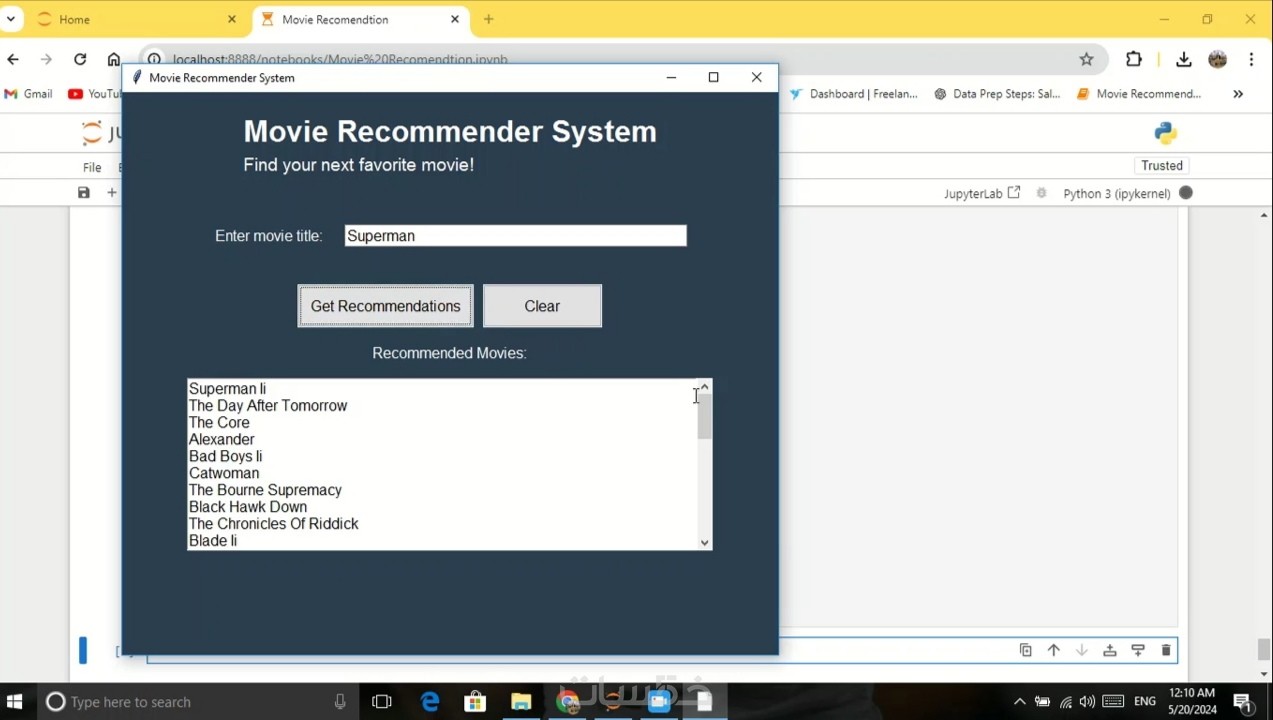
Task: Show hidden system tray icons
Action: tap(1019, 702)
